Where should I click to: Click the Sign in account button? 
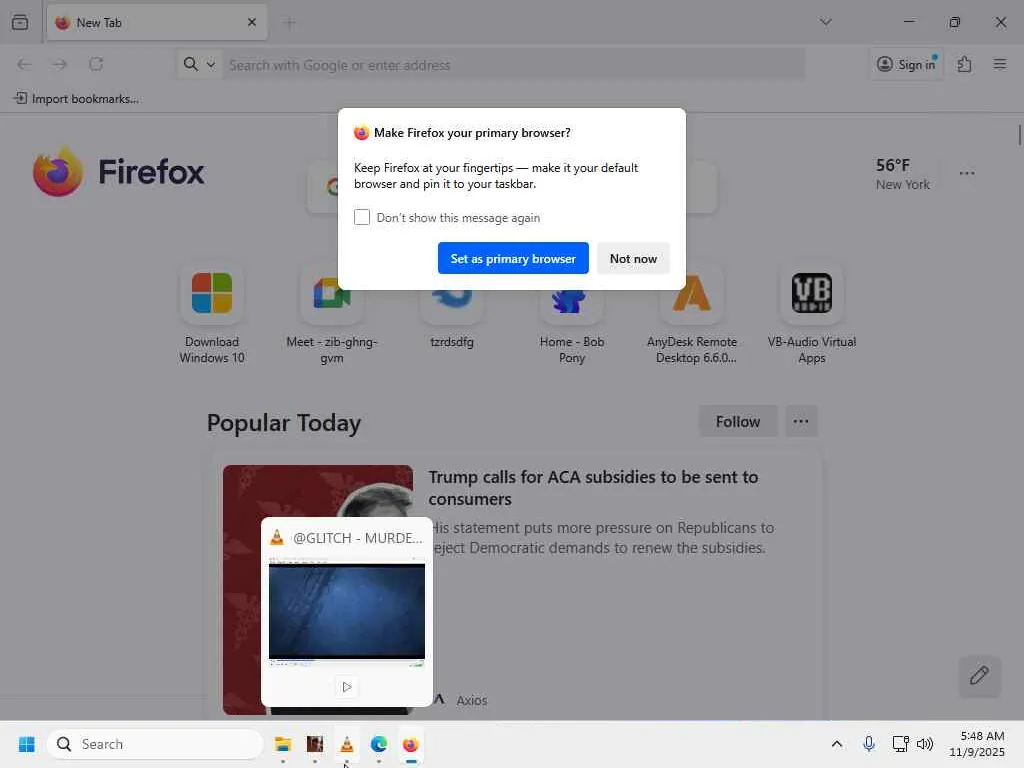pos(906,64)
